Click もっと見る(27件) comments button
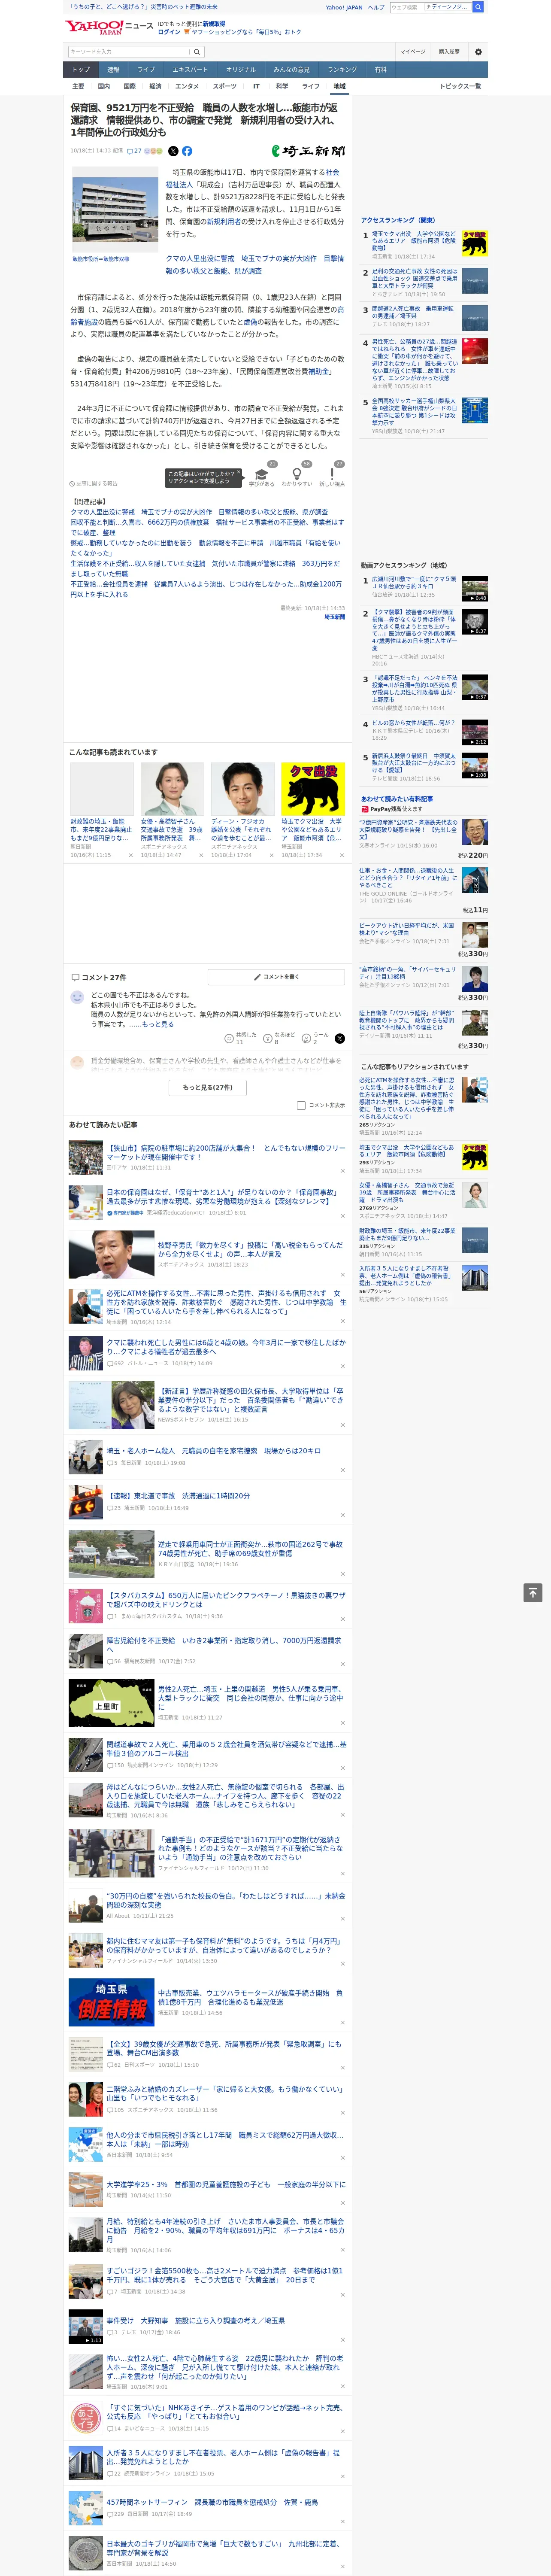Image resolution: width=551 pixels, height=2576 pixels. (208, 1087)
